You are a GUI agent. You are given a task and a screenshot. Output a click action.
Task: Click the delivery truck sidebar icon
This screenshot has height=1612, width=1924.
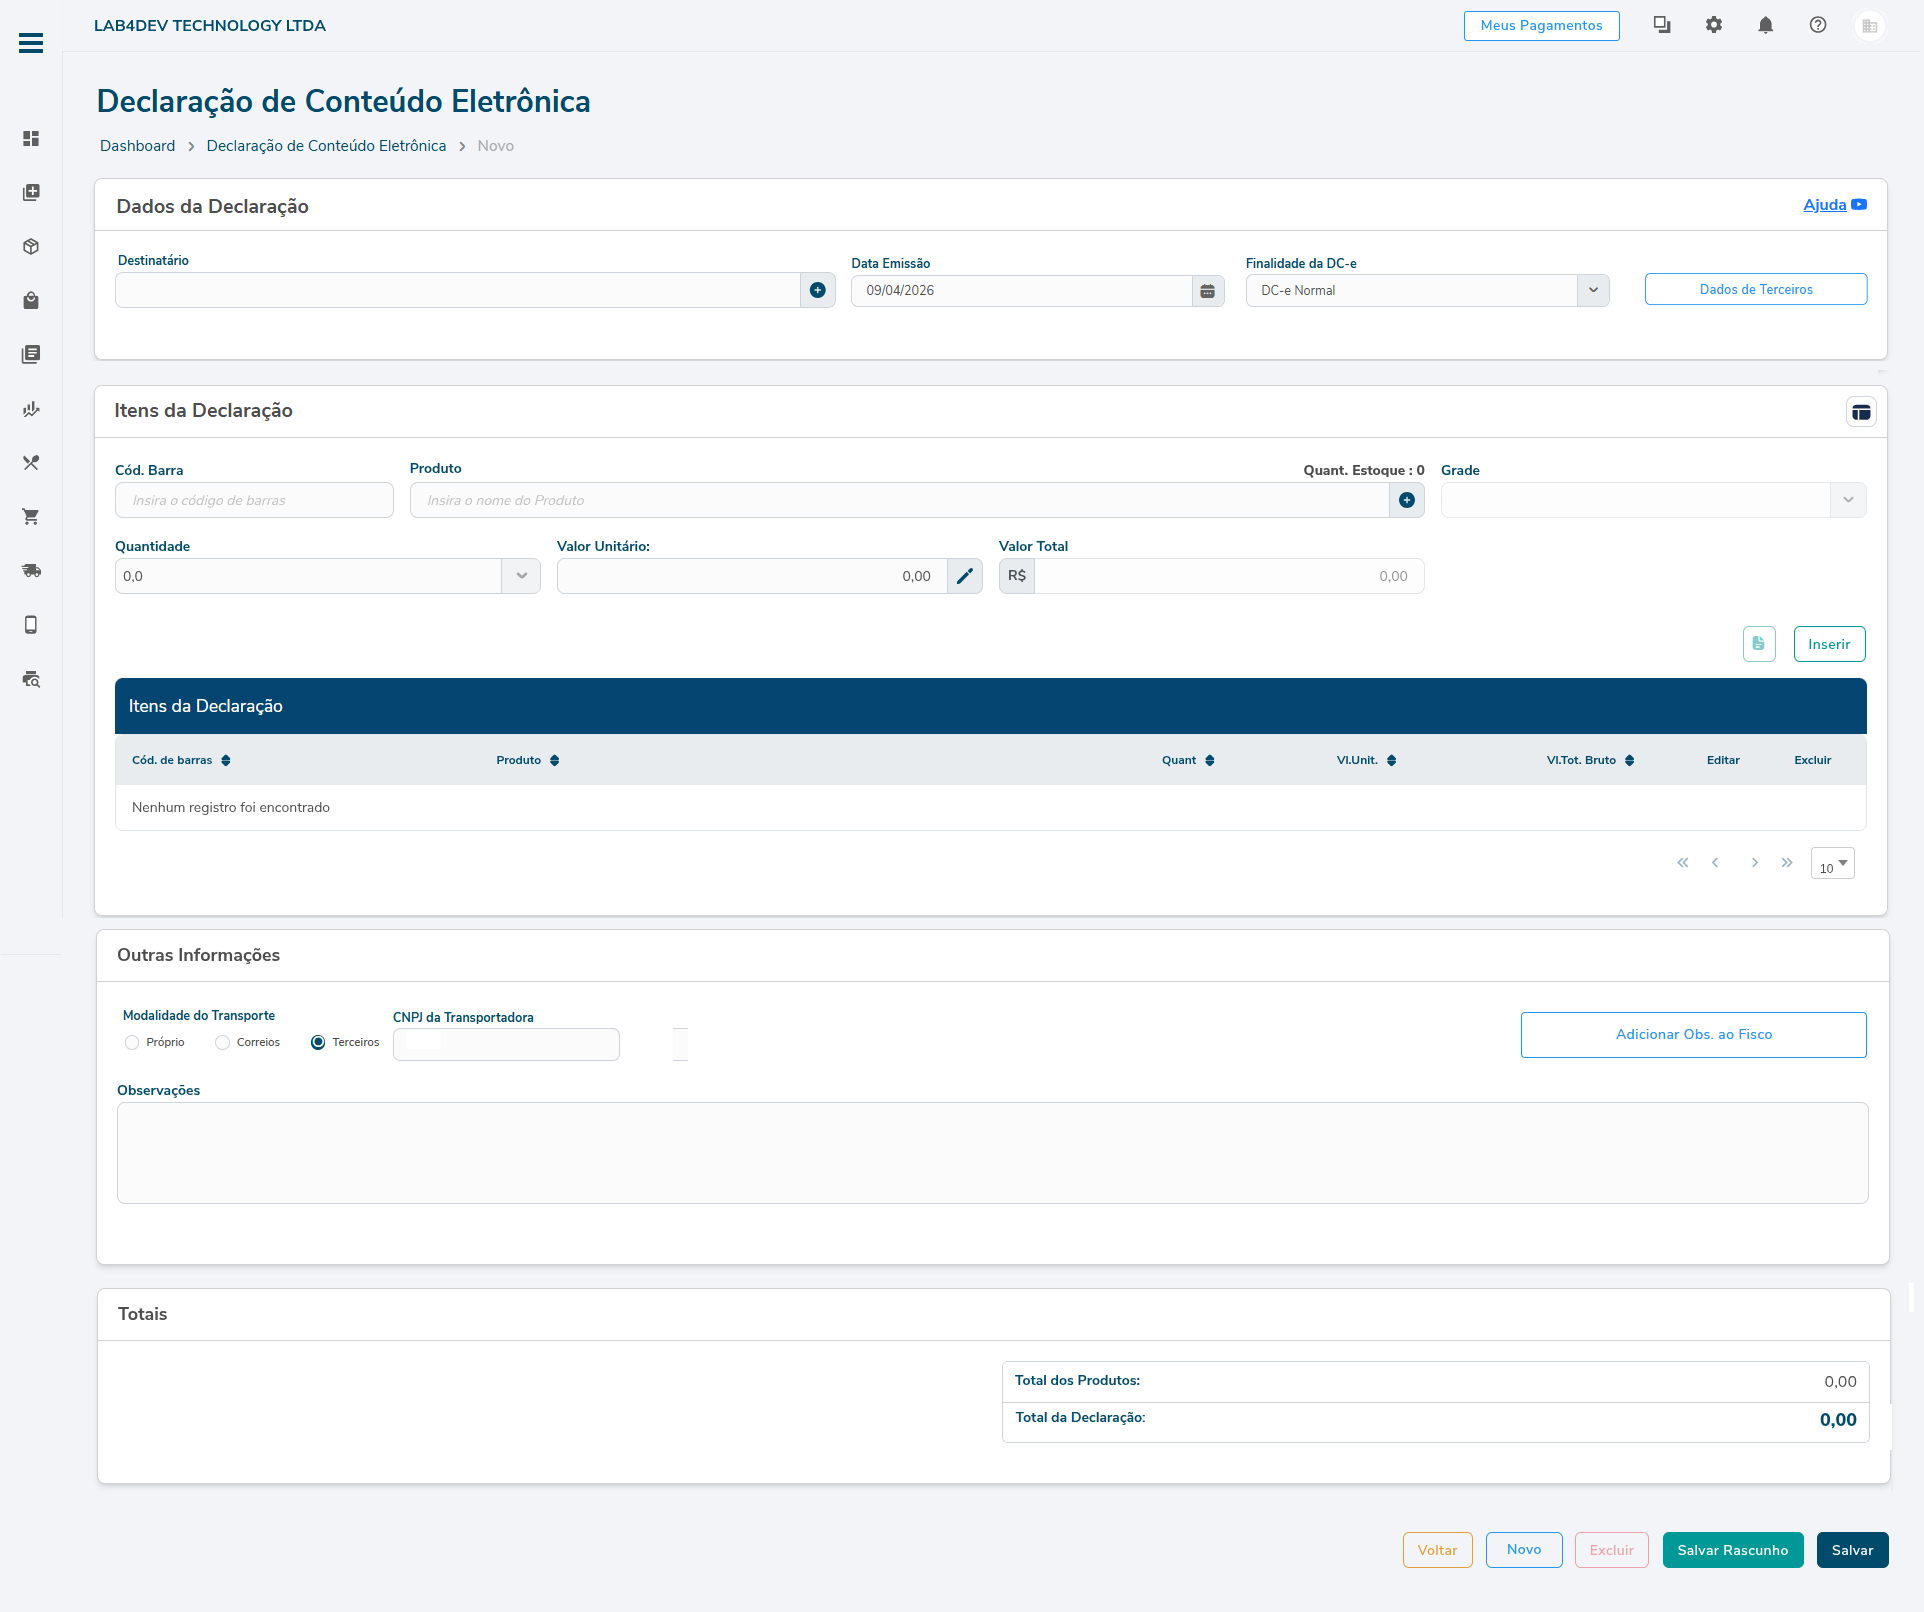[31, 571]
